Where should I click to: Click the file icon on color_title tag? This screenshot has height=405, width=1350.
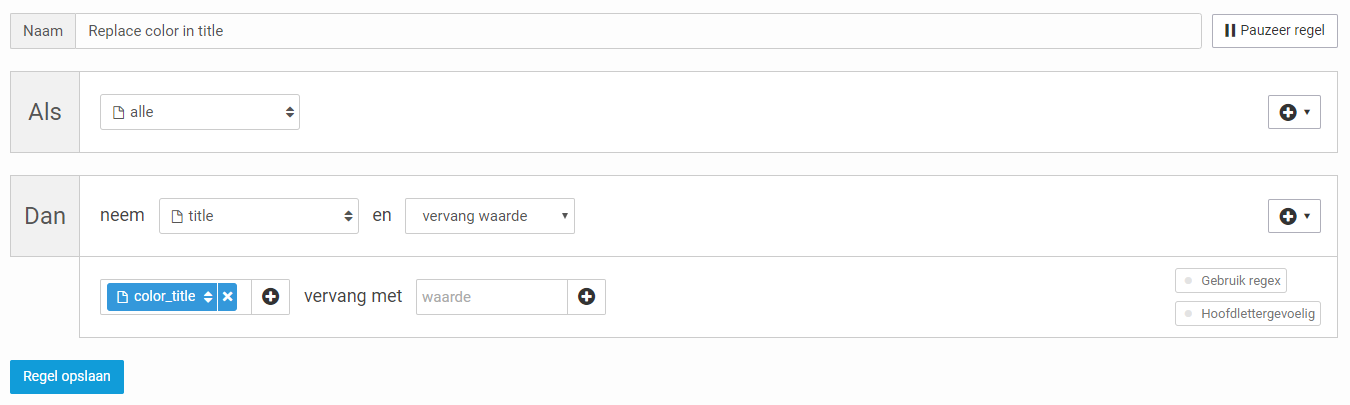(x=123, y=297)
